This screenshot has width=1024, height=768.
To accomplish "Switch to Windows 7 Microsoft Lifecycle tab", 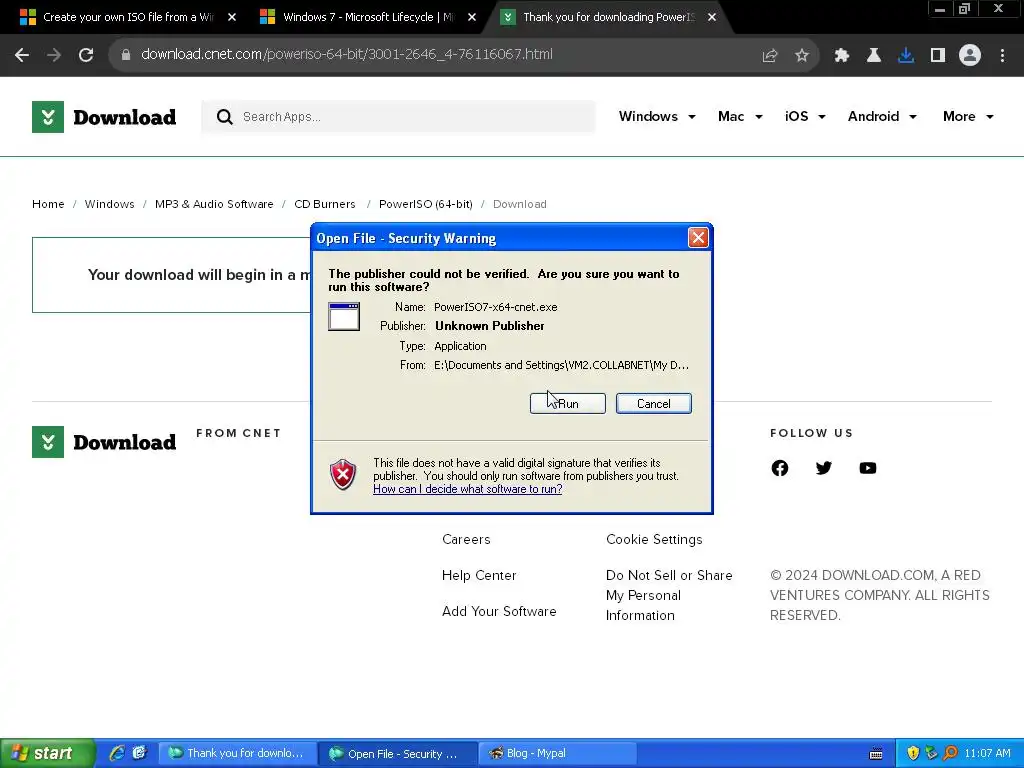I will pyautogui.click(x=366, y=17).
